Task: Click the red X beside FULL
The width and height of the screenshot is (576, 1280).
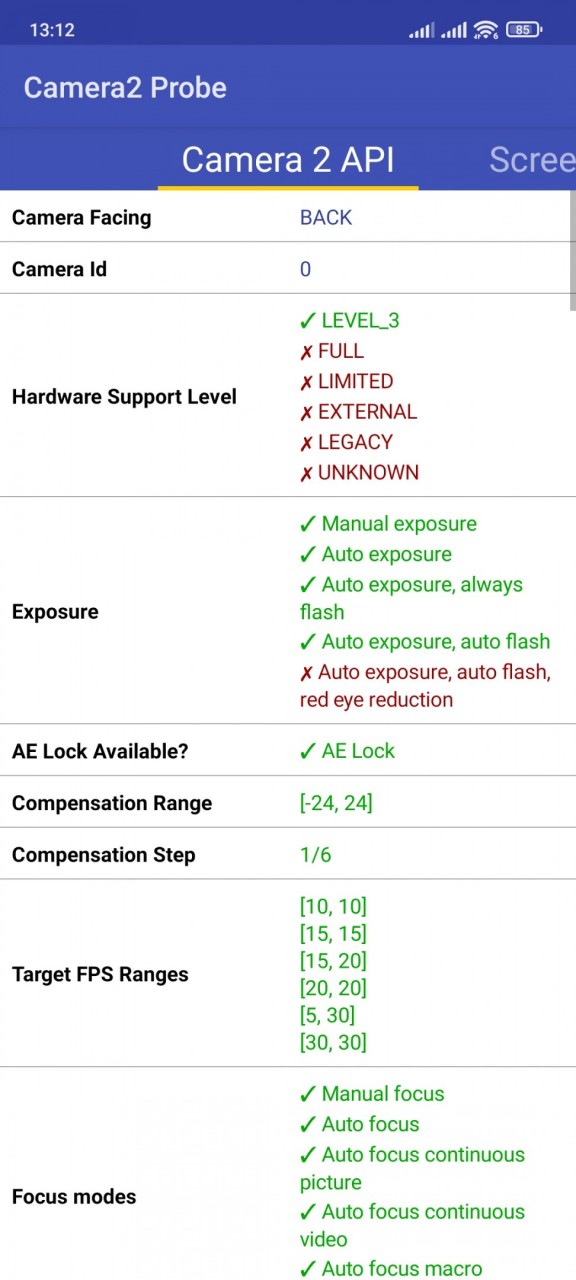Action: tap(307, 352)
